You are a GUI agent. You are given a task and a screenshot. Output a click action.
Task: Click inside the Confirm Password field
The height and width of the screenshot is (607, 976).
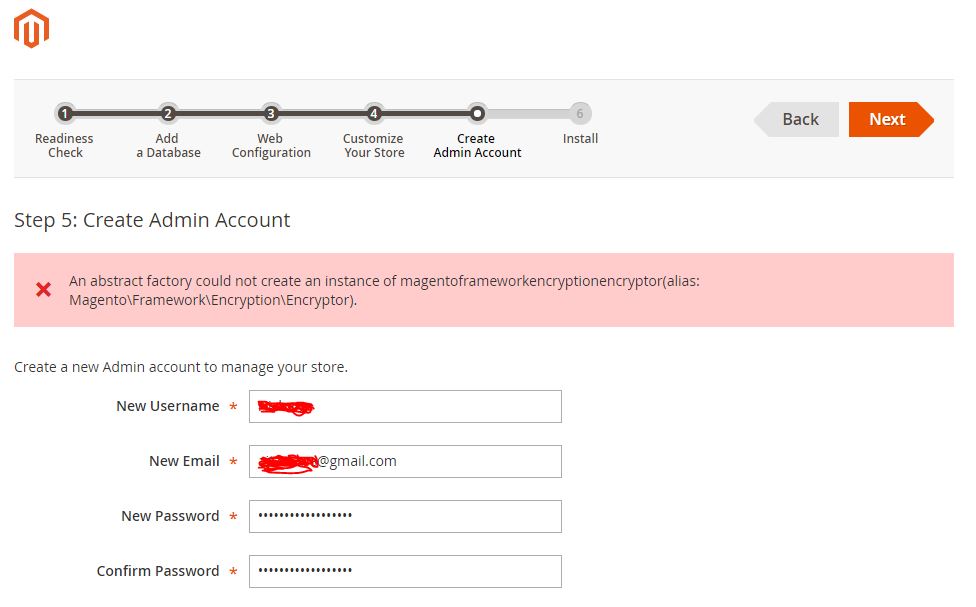coord(405,571)
